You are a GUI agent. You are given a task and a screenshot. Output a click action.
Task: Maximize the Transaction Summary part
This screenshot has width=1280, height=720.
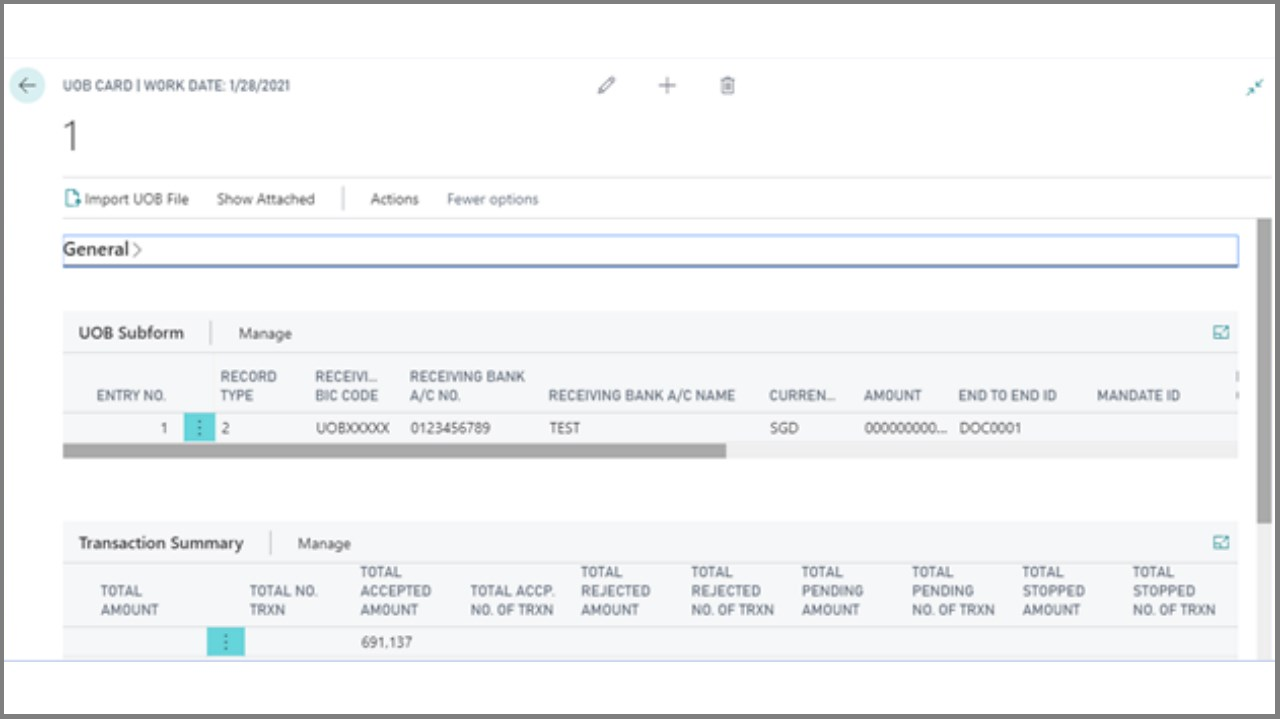1221,543
